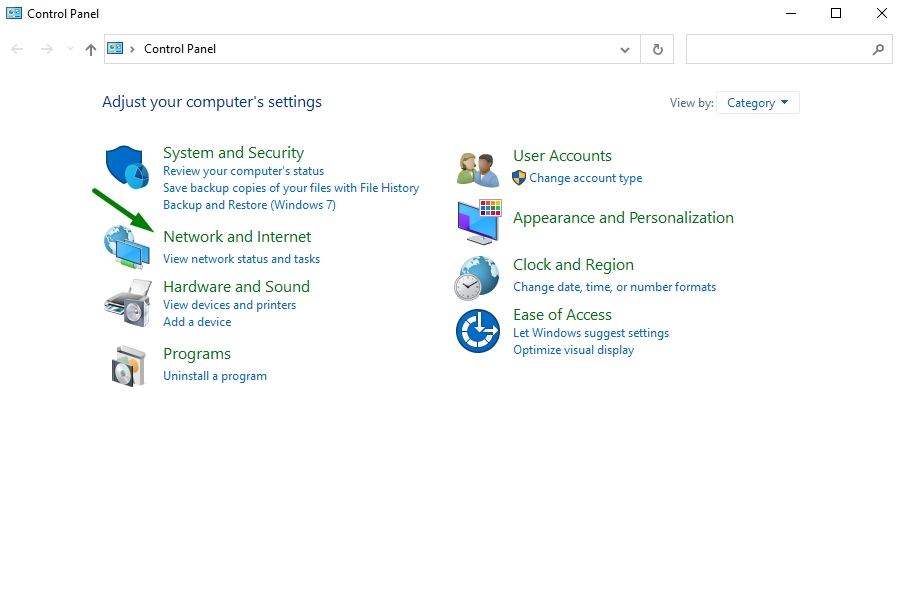902x602 pixels.
Task: Refresh the Control Panel view
Action: coord(658,49)
